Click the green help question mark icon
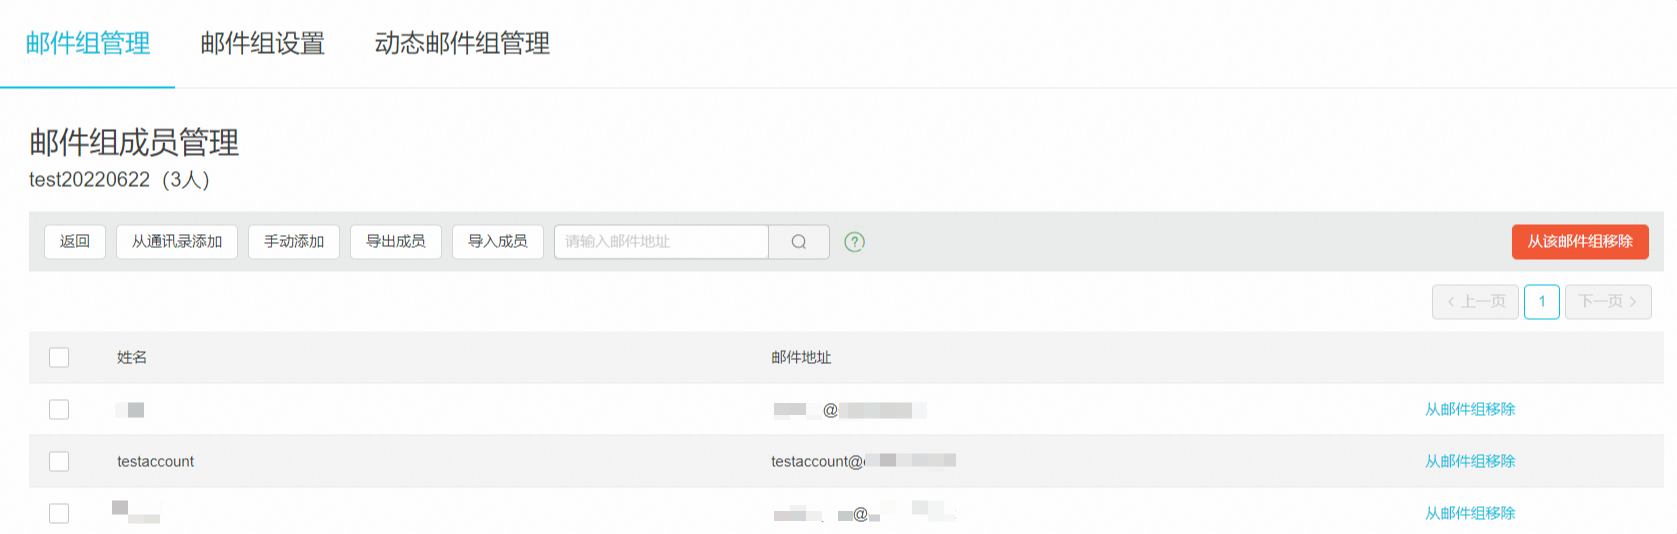Screen dimensions: 1677x534 click(854, 242)
